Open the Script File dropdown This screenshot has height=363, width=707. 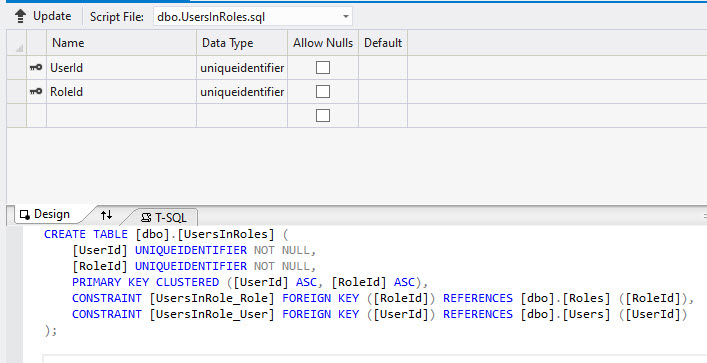[346, 17]
